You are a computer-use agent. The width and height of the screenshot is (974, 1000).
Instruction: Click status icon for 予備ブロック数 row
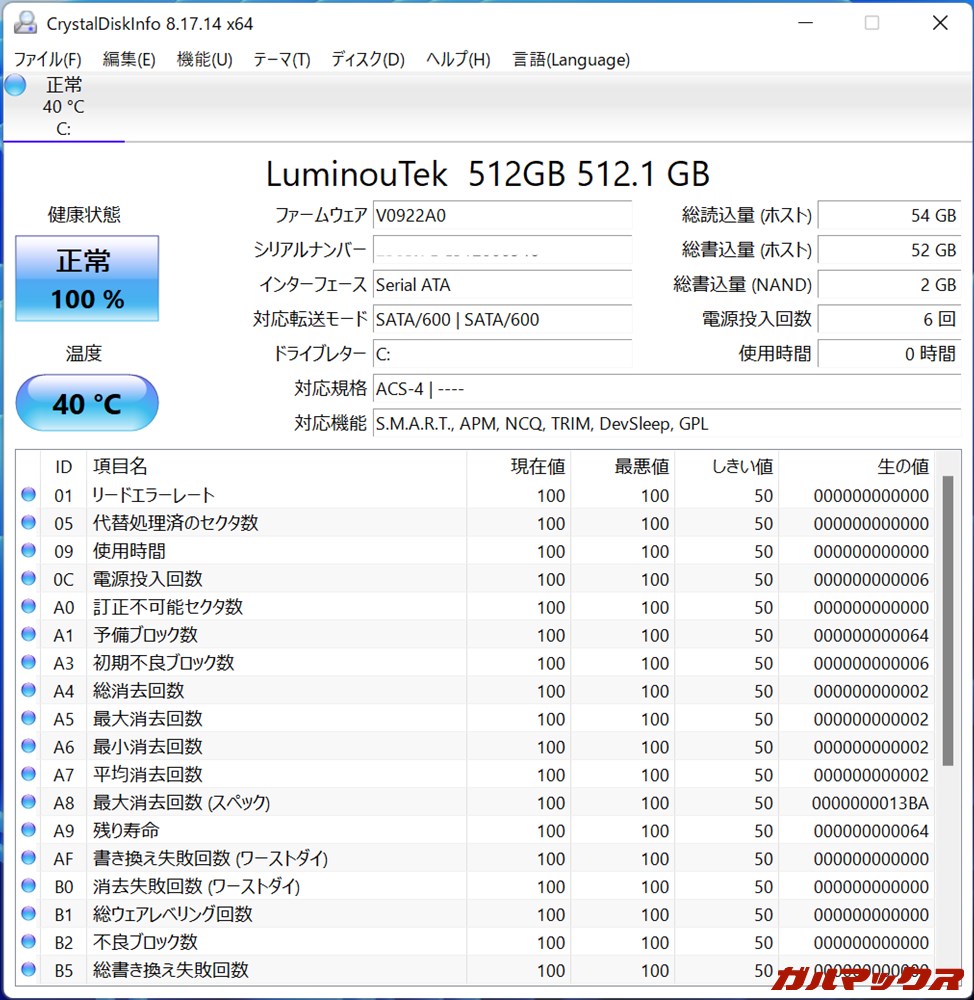pyautogui.click(x=28, y=635)
